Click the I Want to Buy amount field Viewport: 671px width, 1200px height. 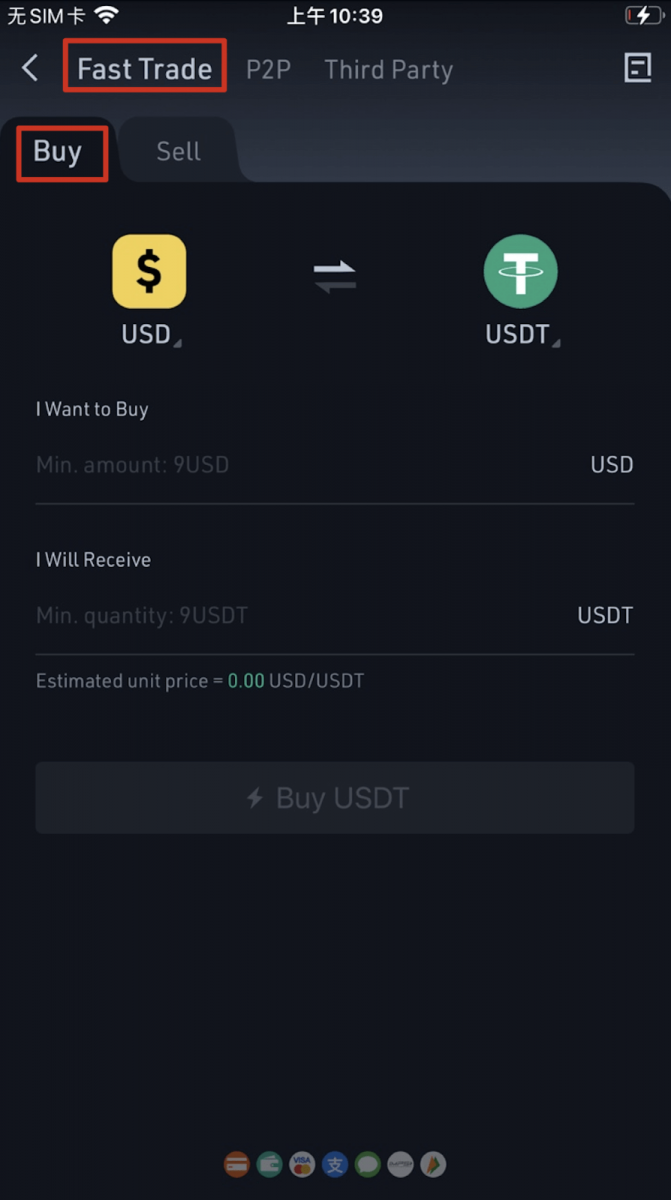[x=300, y=464]
